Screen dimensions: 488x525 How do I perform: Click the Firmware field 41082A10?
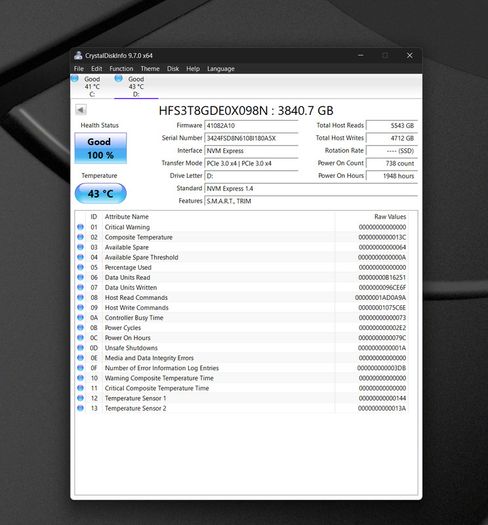pyautogui.click(x=251, y=126)
